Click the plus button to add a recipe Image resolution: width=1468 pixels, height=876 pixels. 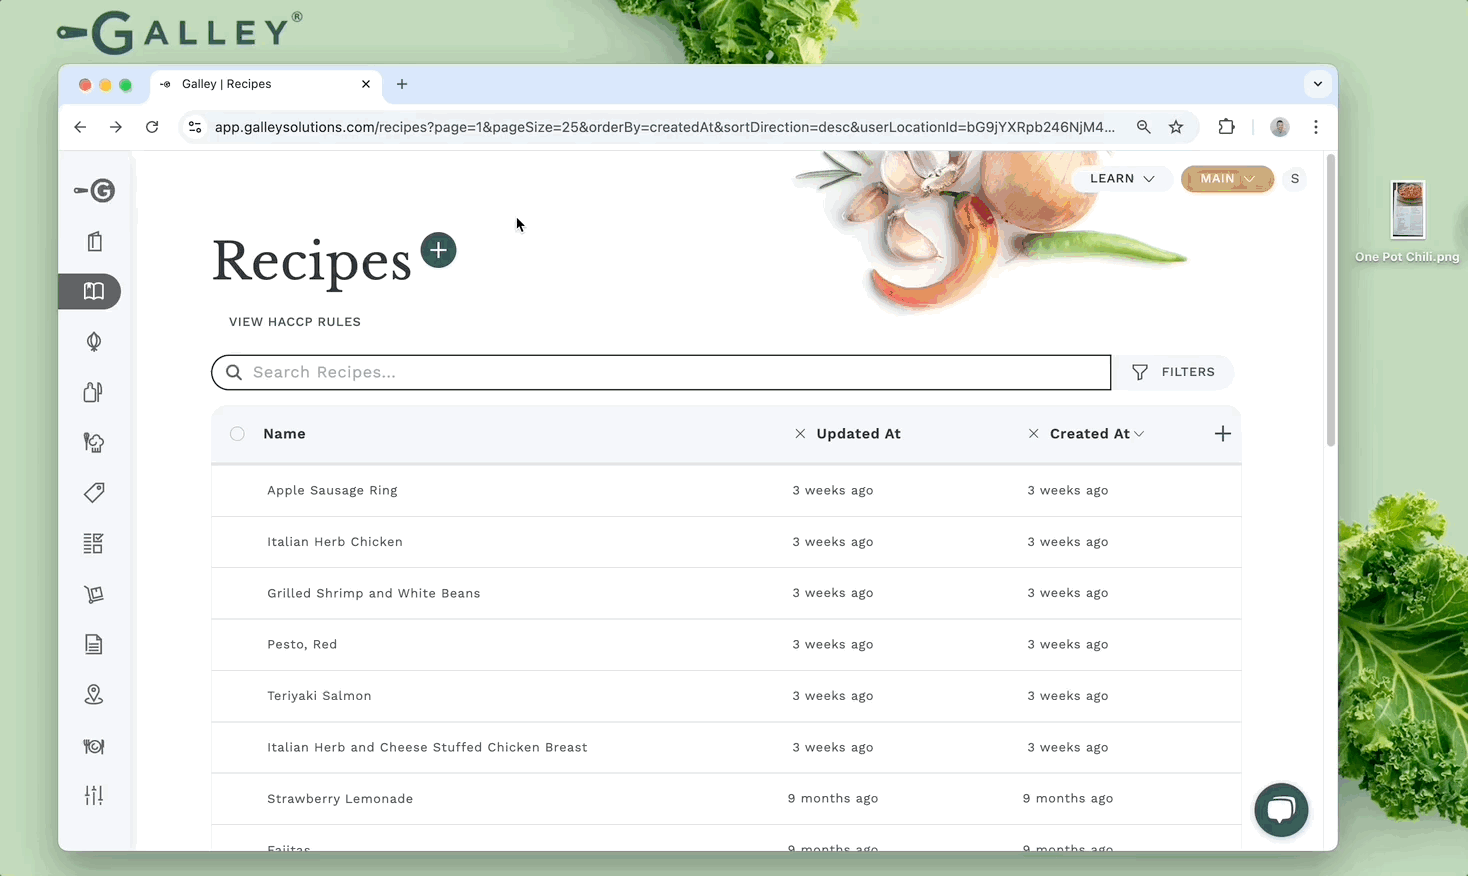[x=438, y=250]
